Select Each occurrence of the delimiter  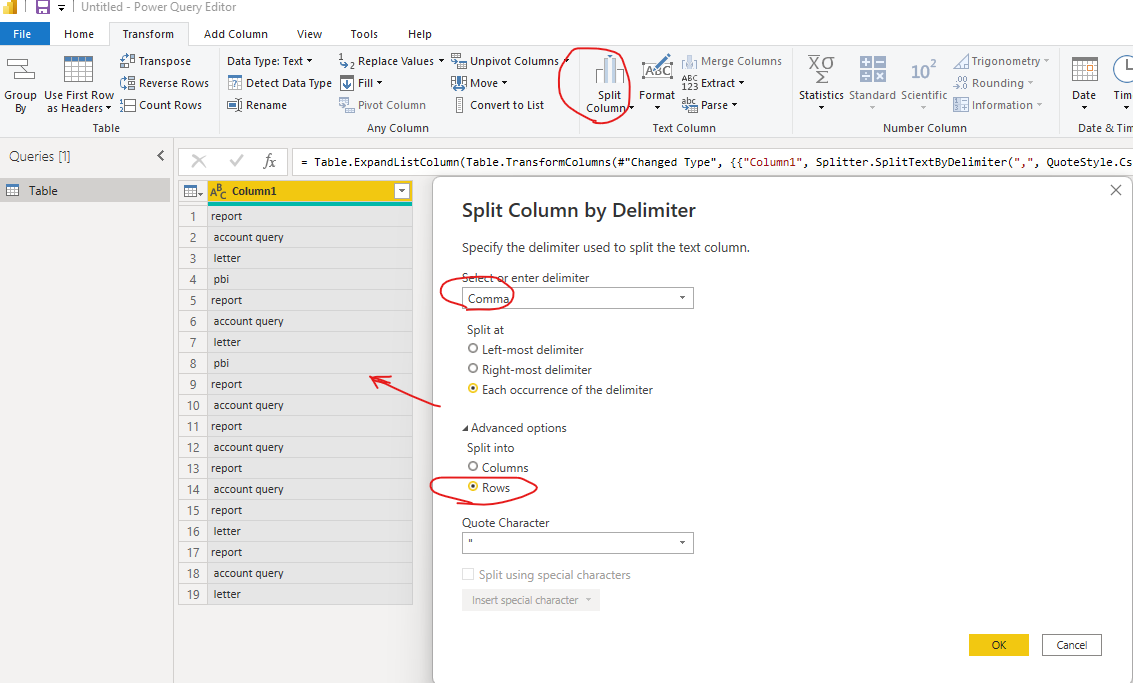[473, 389]
